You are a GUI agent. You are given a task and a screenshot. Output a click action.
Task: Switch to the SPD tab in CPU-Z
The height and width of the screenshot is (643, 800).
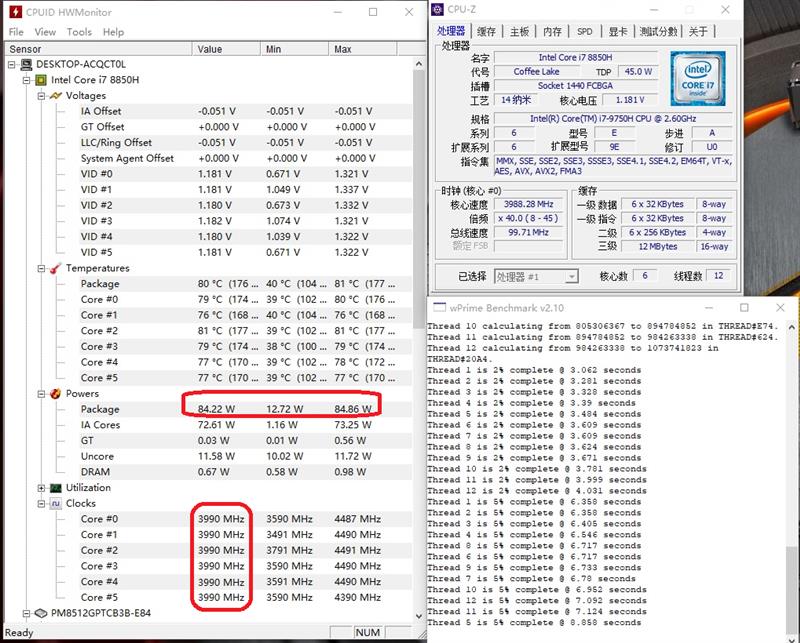click(585, 31)
